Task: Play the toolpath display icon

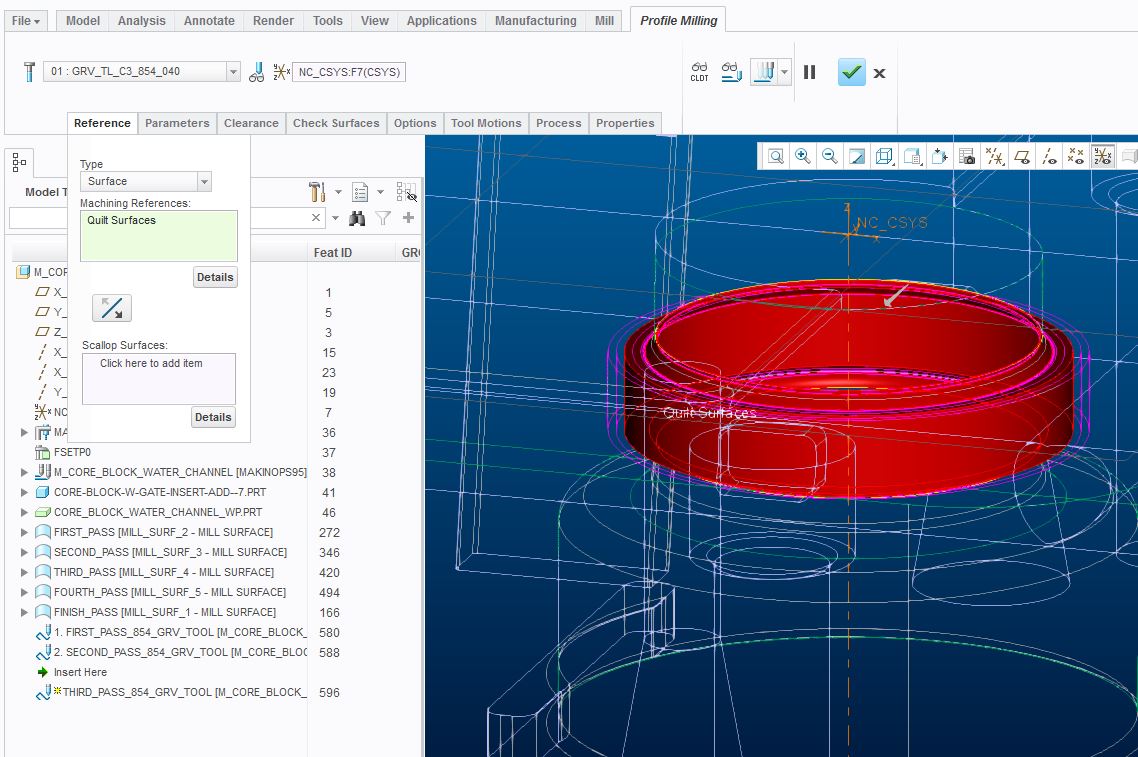Action: click(x=764, y=72)
